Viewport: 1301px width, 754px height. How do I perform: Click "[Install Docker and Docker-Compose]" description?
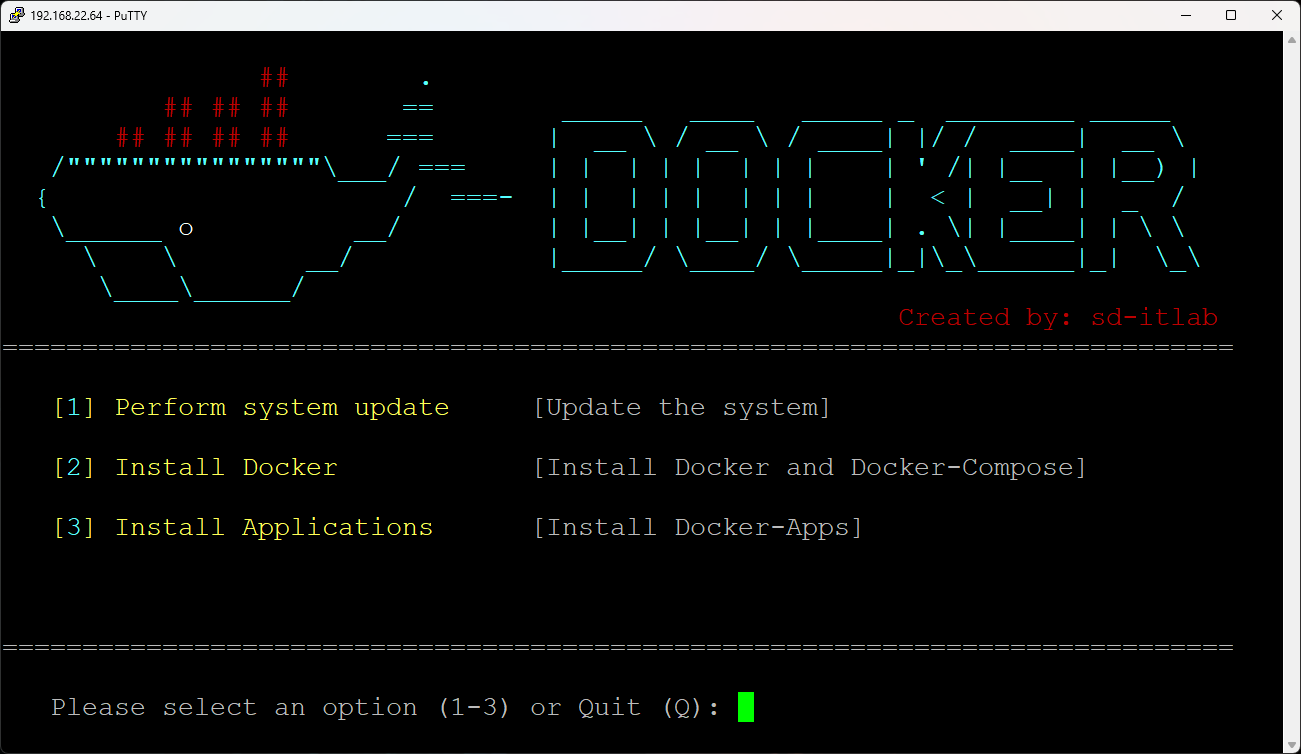pos(810,468)
